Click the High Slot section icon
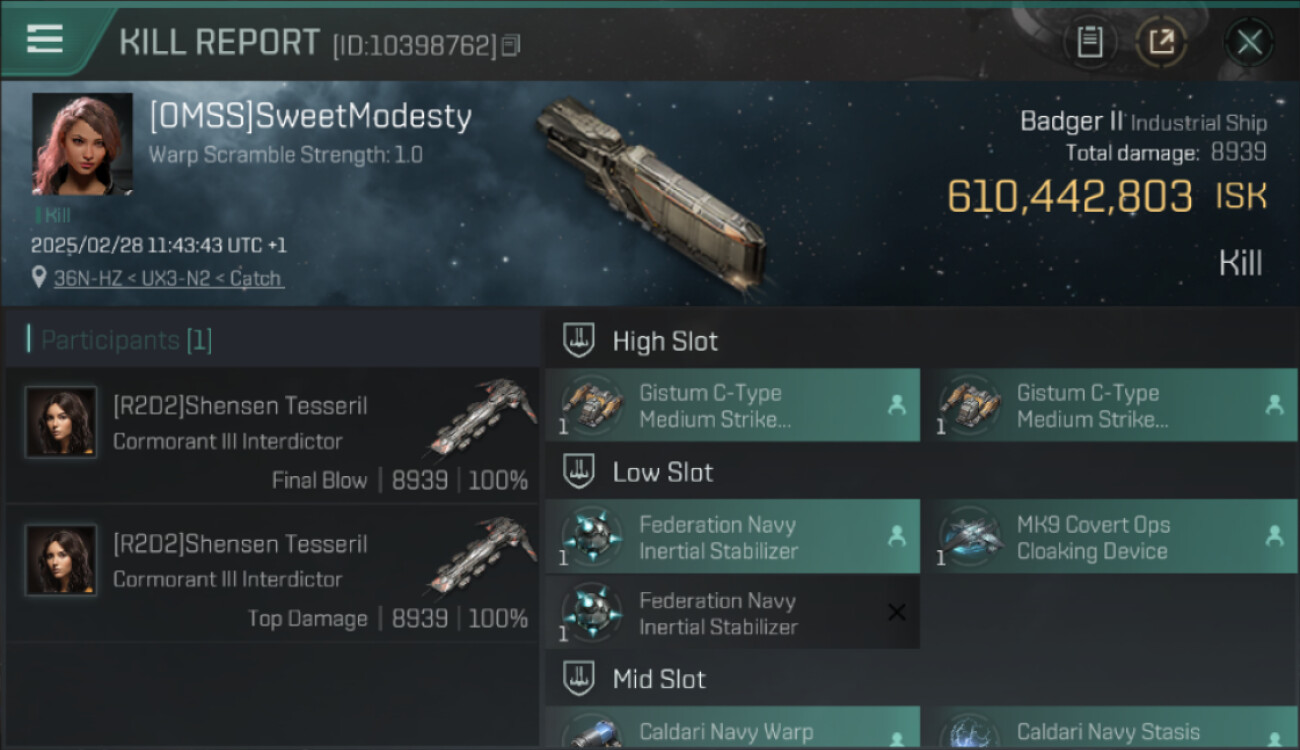Image resolution: width=1300 pixels, height=750 pixels. point(579,340)
